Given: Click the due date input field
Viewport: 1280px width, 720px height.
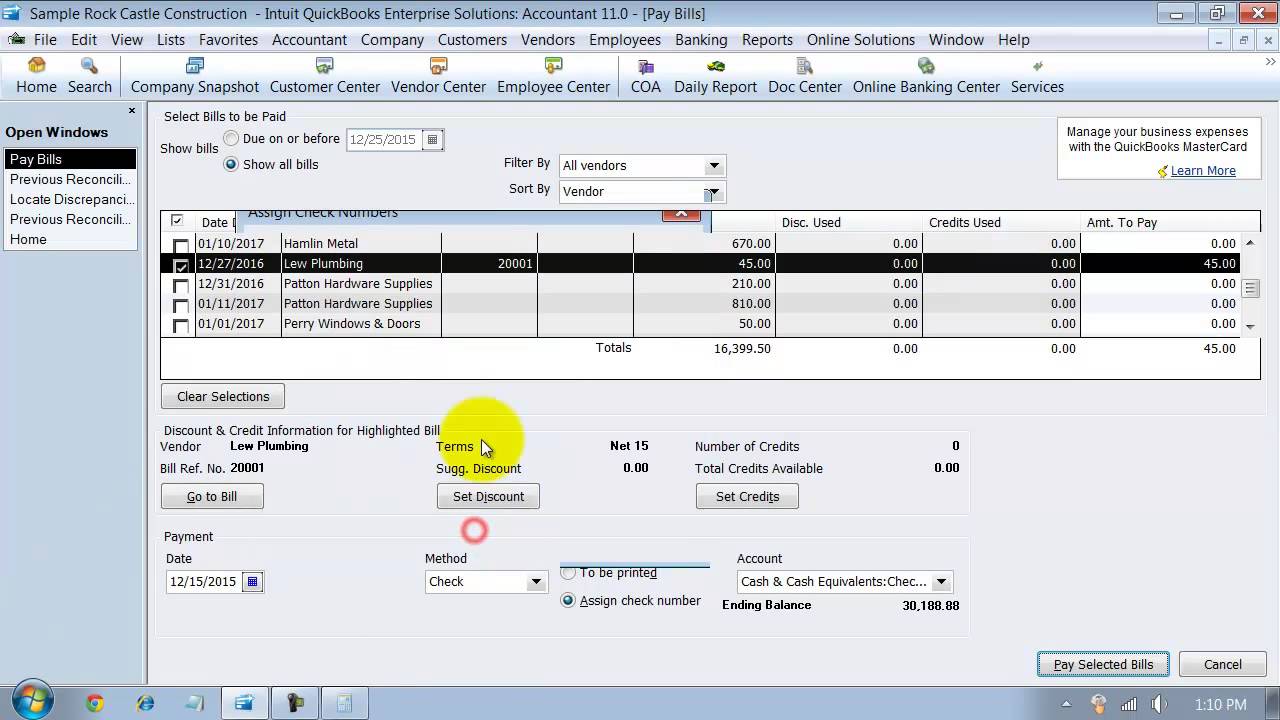Looking at the screenshot, I should (x=384, y=139).
